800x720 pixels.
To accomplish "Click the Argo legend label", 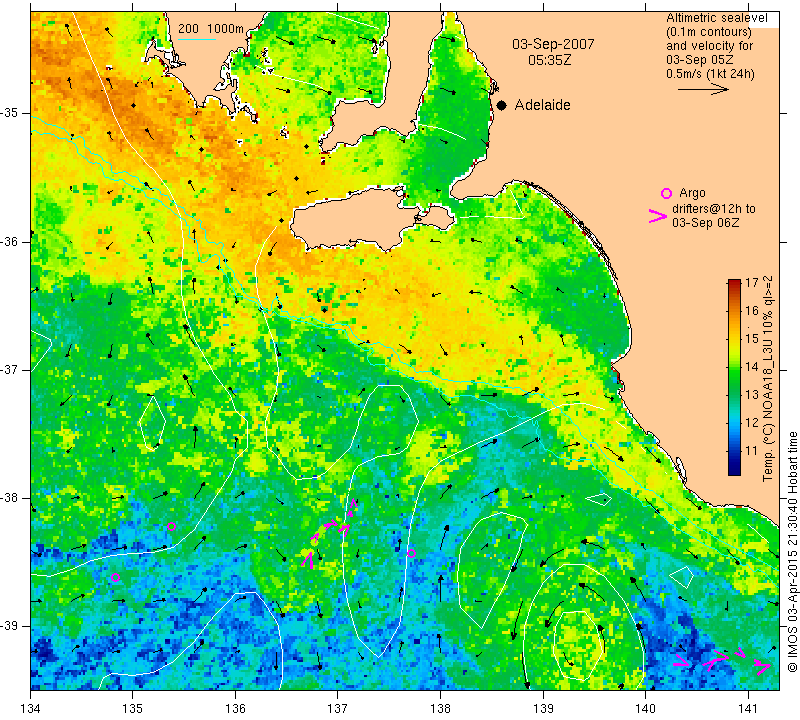I will [692, 193].
